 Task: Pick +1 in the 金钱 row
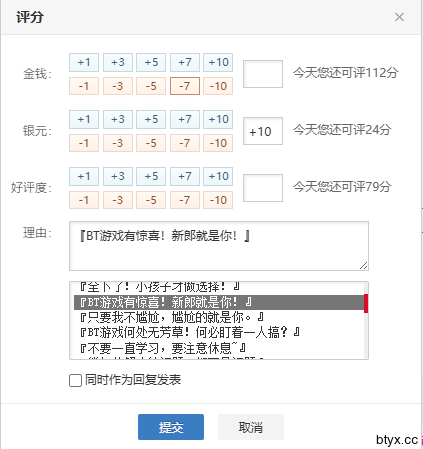84,62
